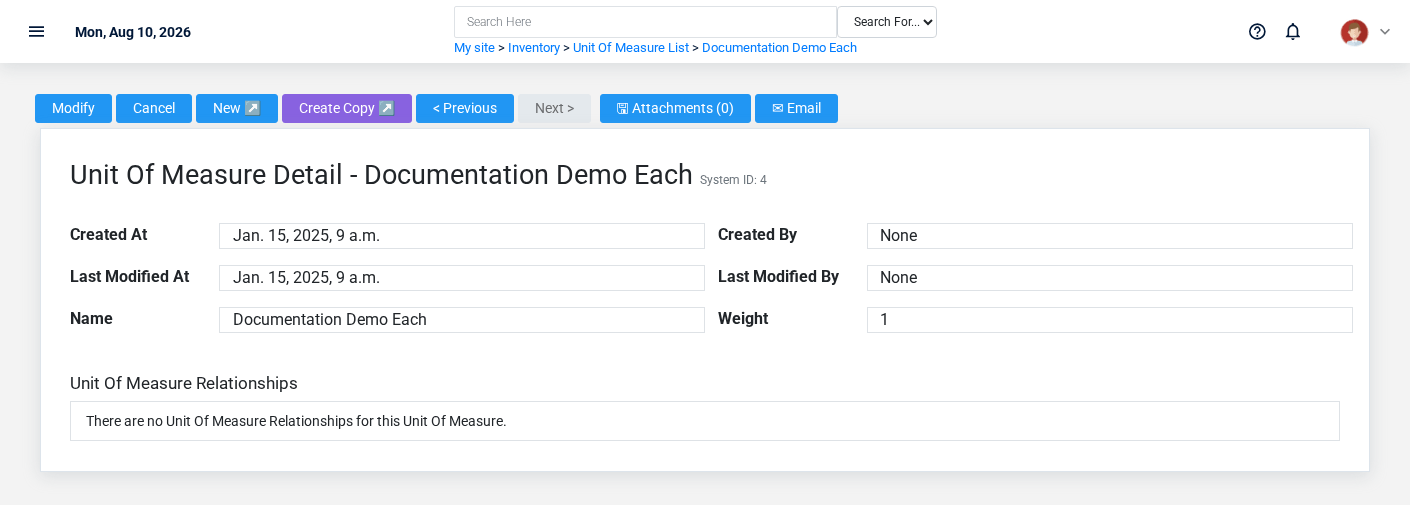Go to My site breadcrumb

(x=474, y=48)
